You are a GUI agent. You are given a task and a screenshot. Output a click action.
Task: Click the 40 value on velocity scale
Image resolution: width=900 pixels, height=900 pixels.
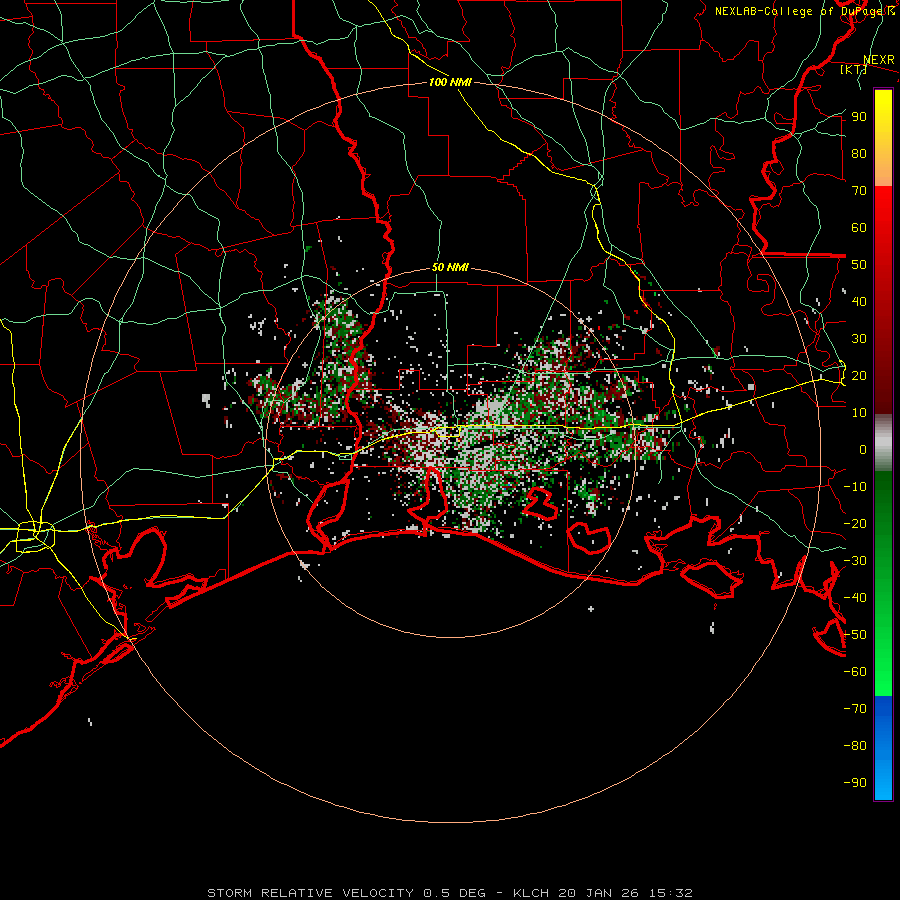(859, 302)
